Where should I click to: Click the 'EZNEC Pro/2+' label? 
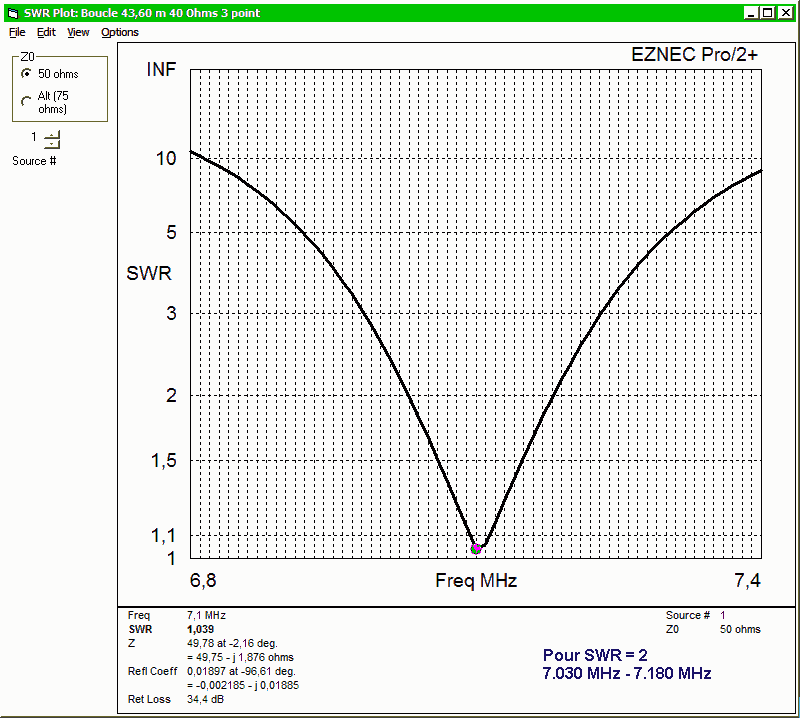pyautogui.click(x=694, y=55)
